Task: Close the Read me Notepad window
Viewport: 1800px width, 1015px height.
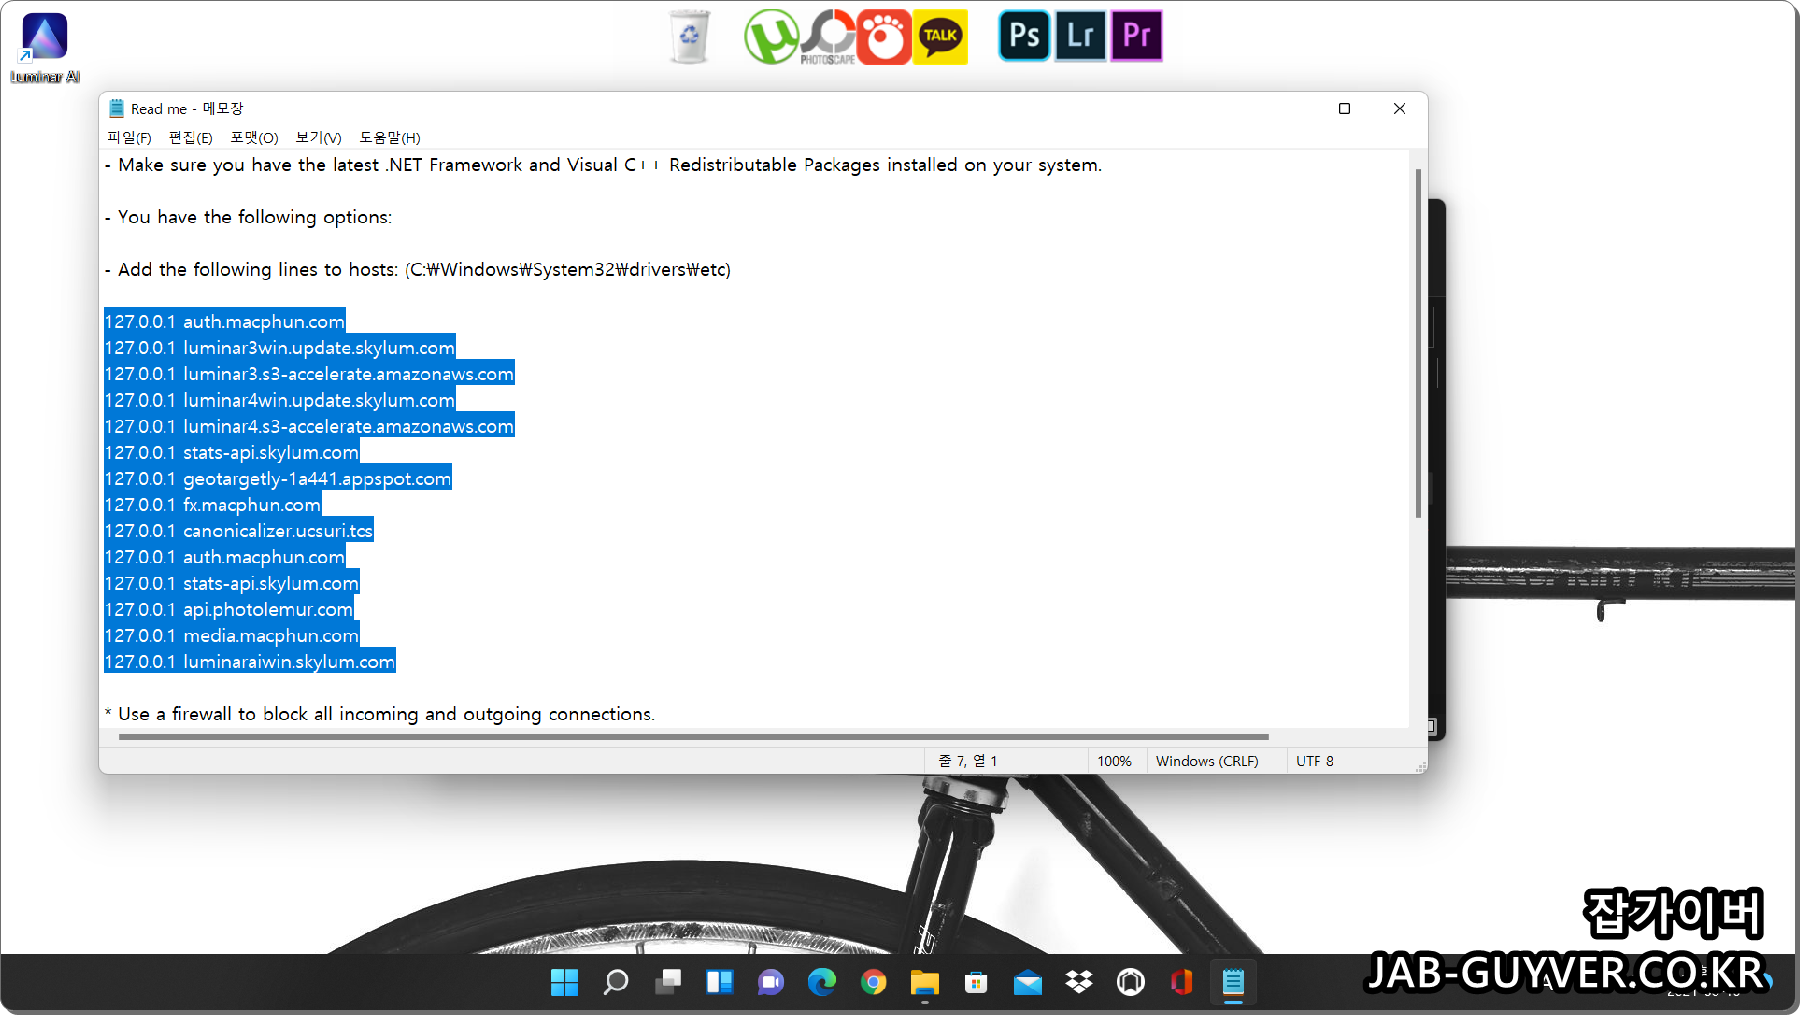Action: click(x=1399, y=108)
